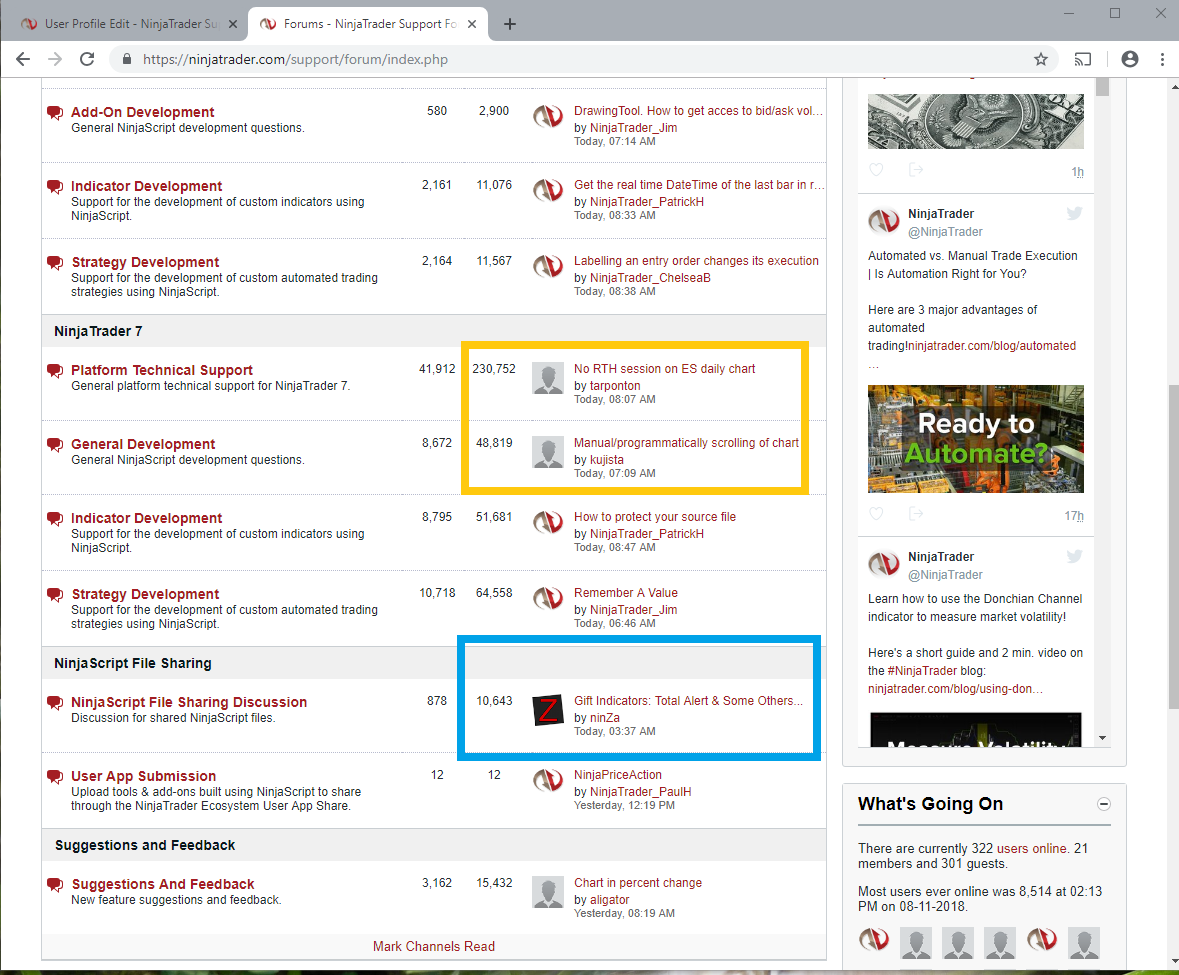Open the #NinjaTrader hashtag link
Image resolution: width=1179 pixels, height=975 pixels.
(x=922, y=671)
